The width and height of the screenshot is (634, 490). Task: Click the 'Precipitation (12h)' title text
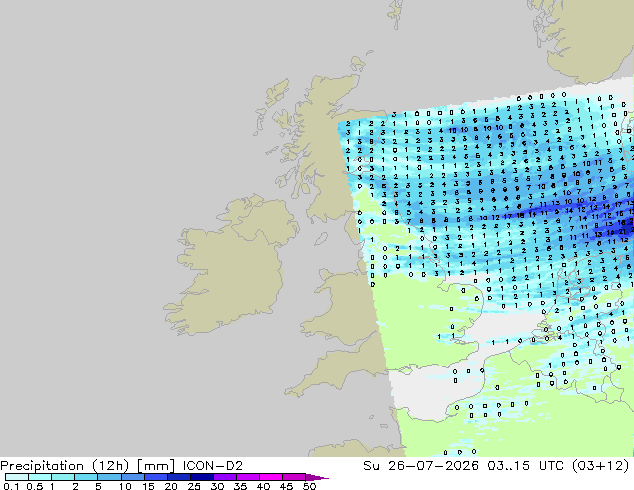coord(65,466)
